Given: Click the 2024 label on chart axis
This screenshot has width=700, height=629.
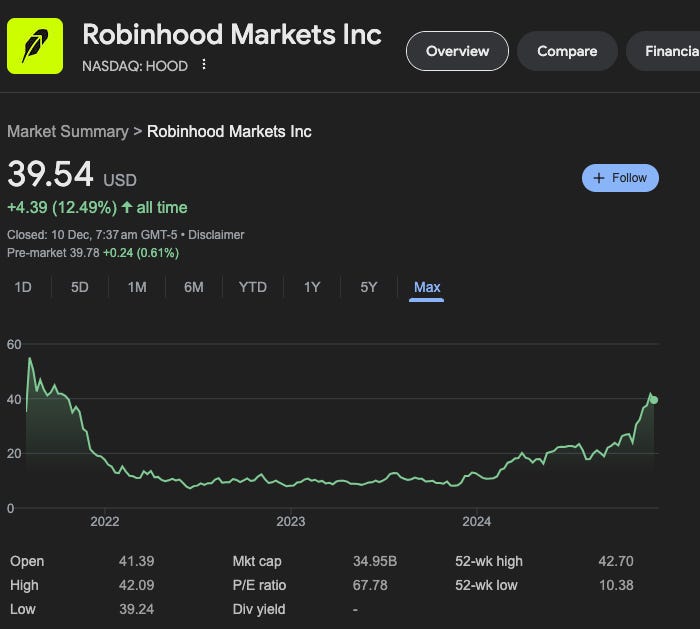Looking at the screenshot, I should (476, 521).
